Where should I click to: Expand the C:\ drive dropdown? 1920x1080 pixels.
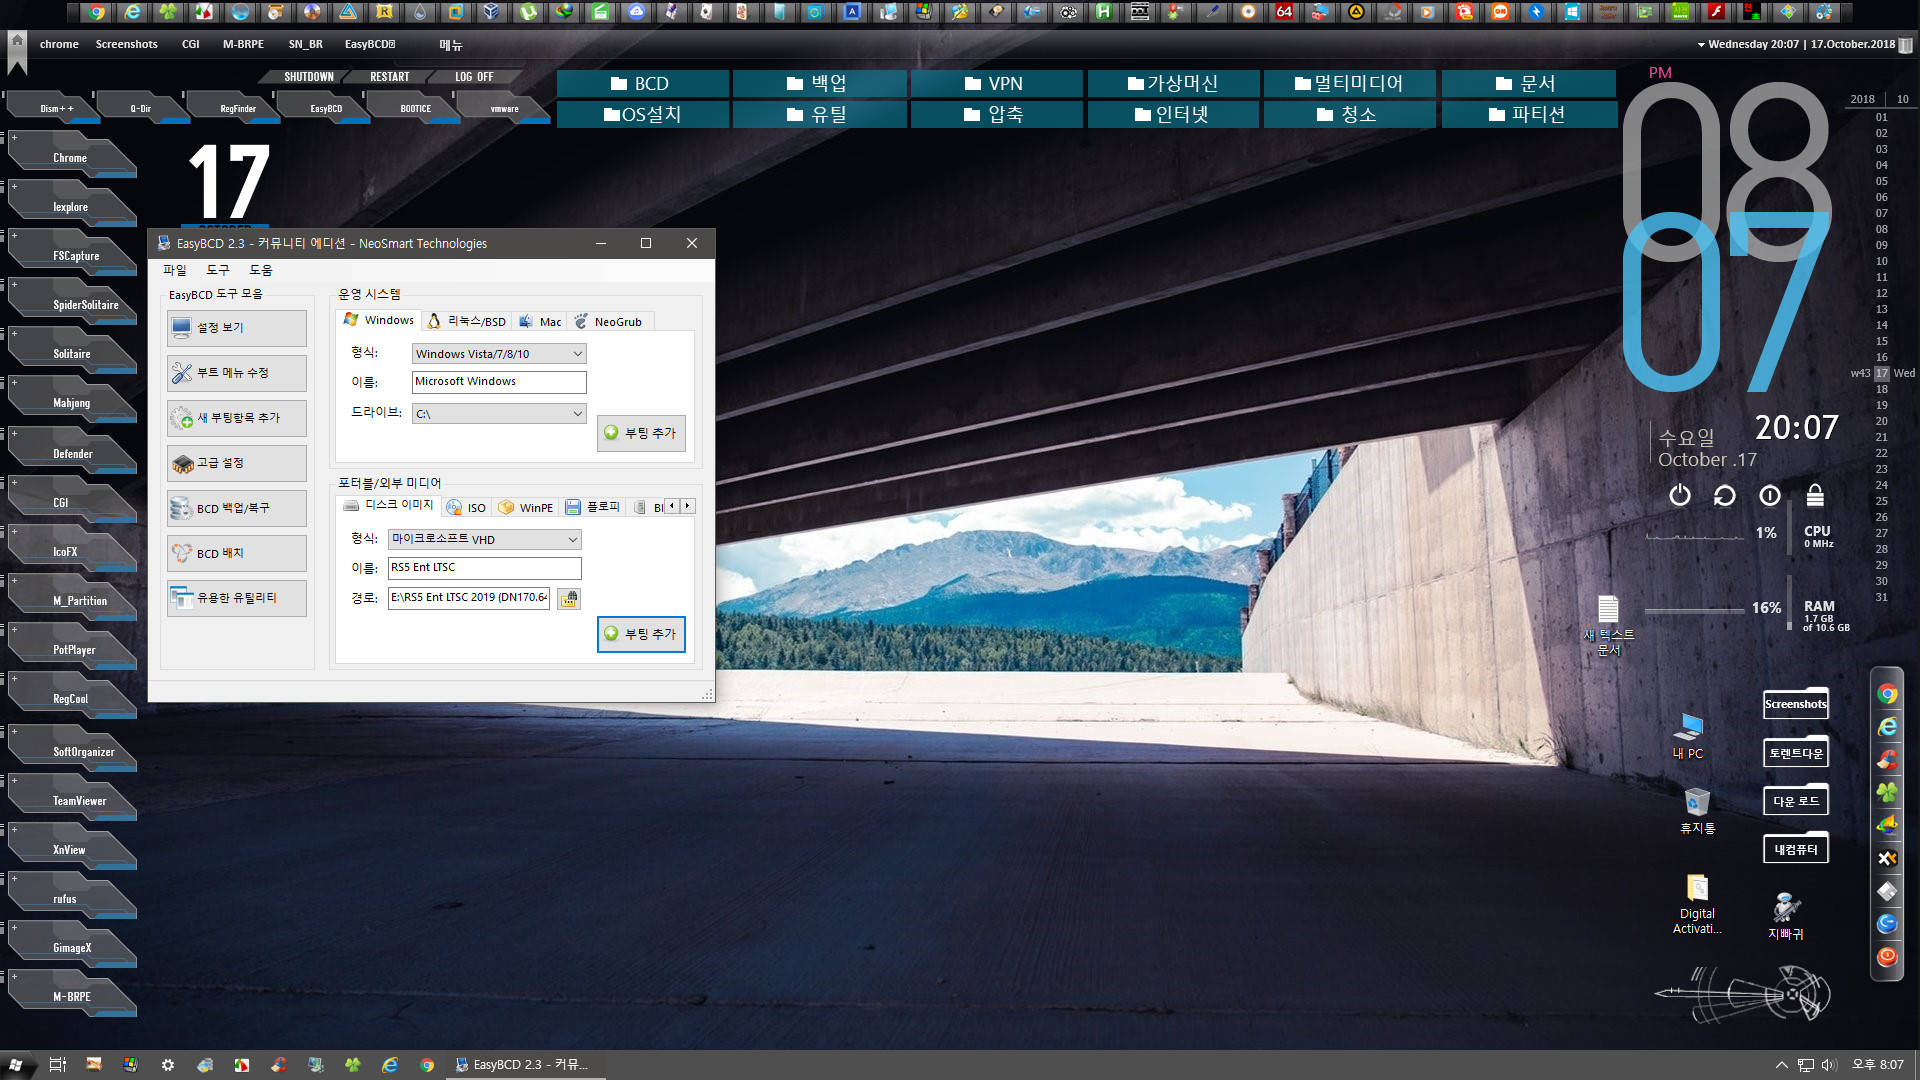point(499,414)
